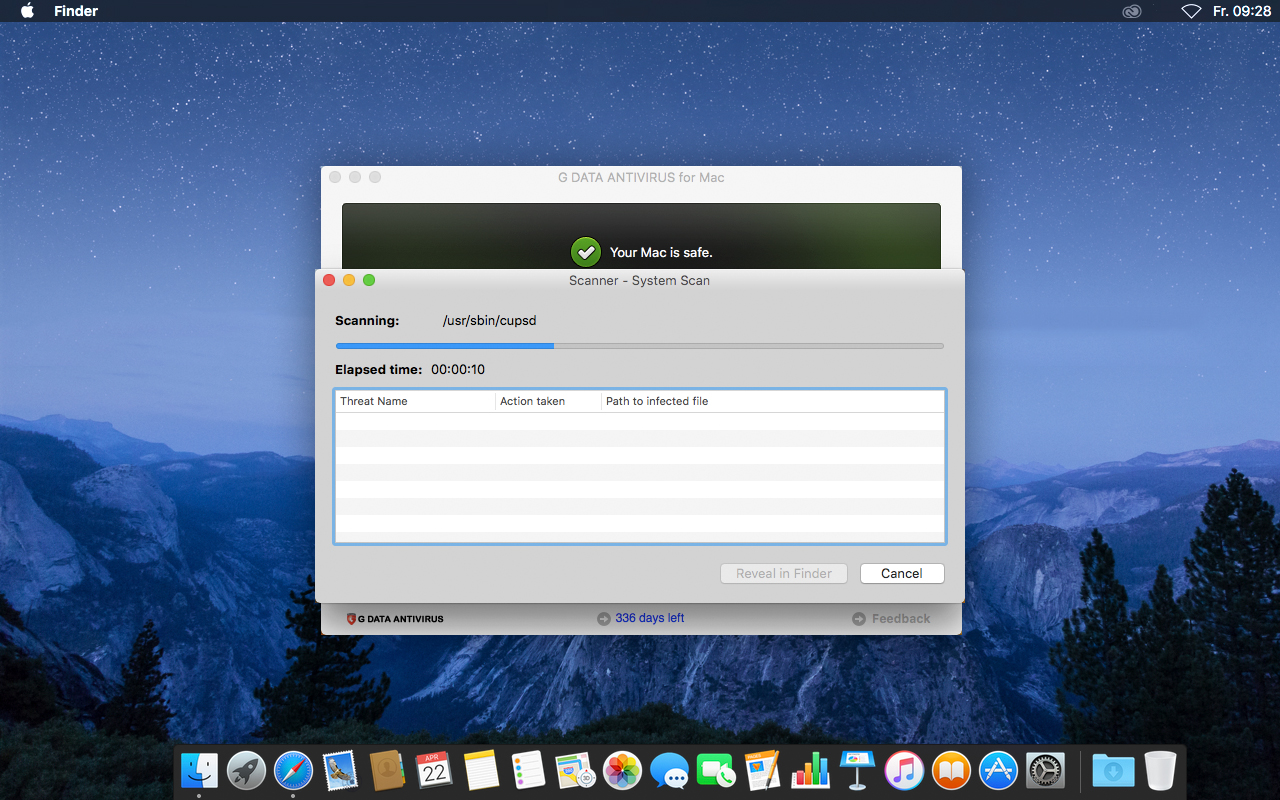This screenshot has height=800, width=1280.
Task: Launch Notes from the Dock
Action: tap(481, 770)
